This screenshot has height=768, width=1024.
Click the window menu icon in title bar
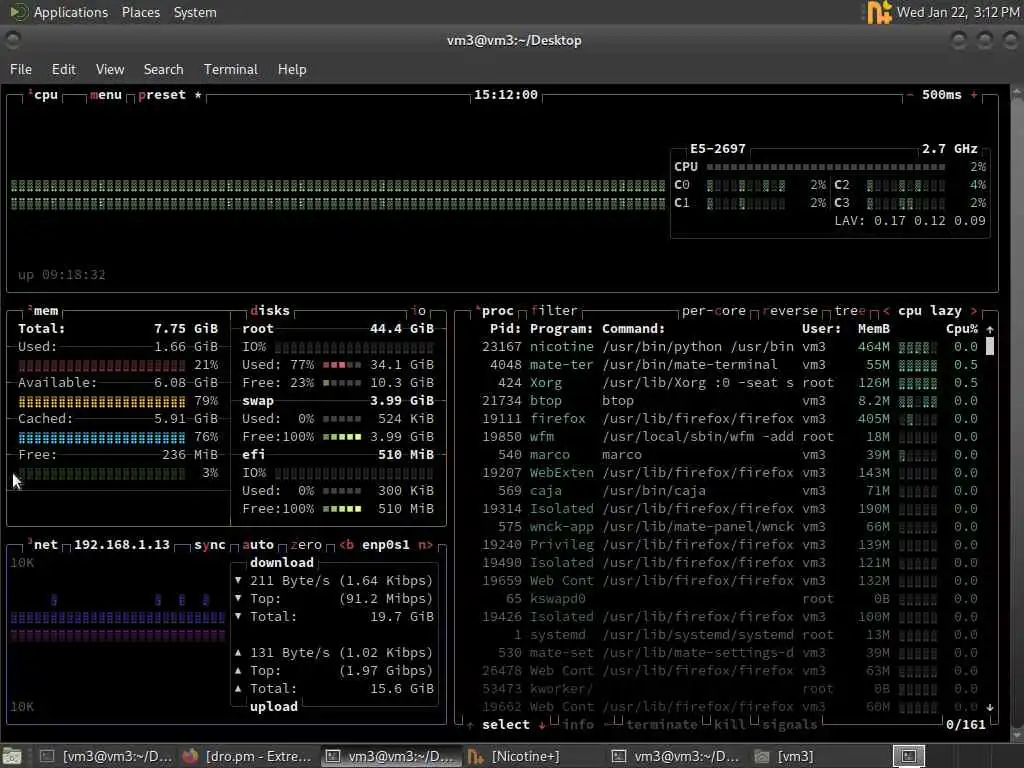tap(12, 40)
